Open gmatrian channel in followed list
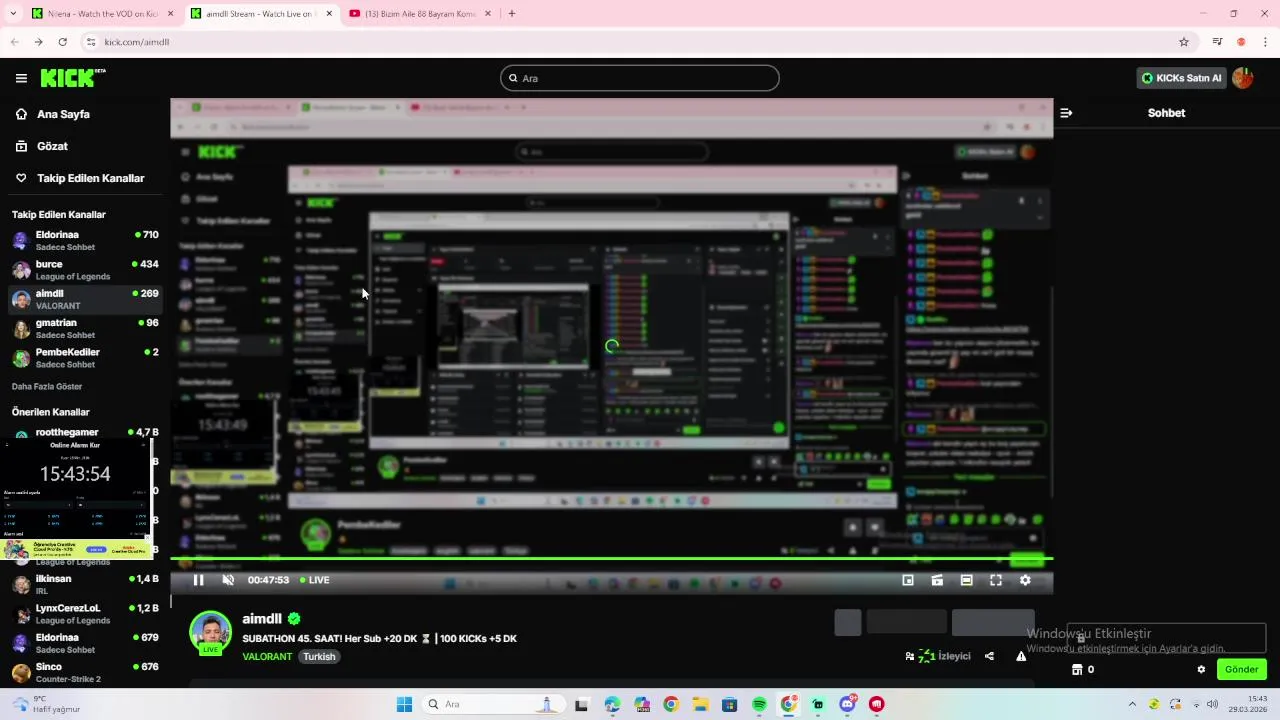The width and height of the screenshot is (1280, 720). click(x=85, y=328)
